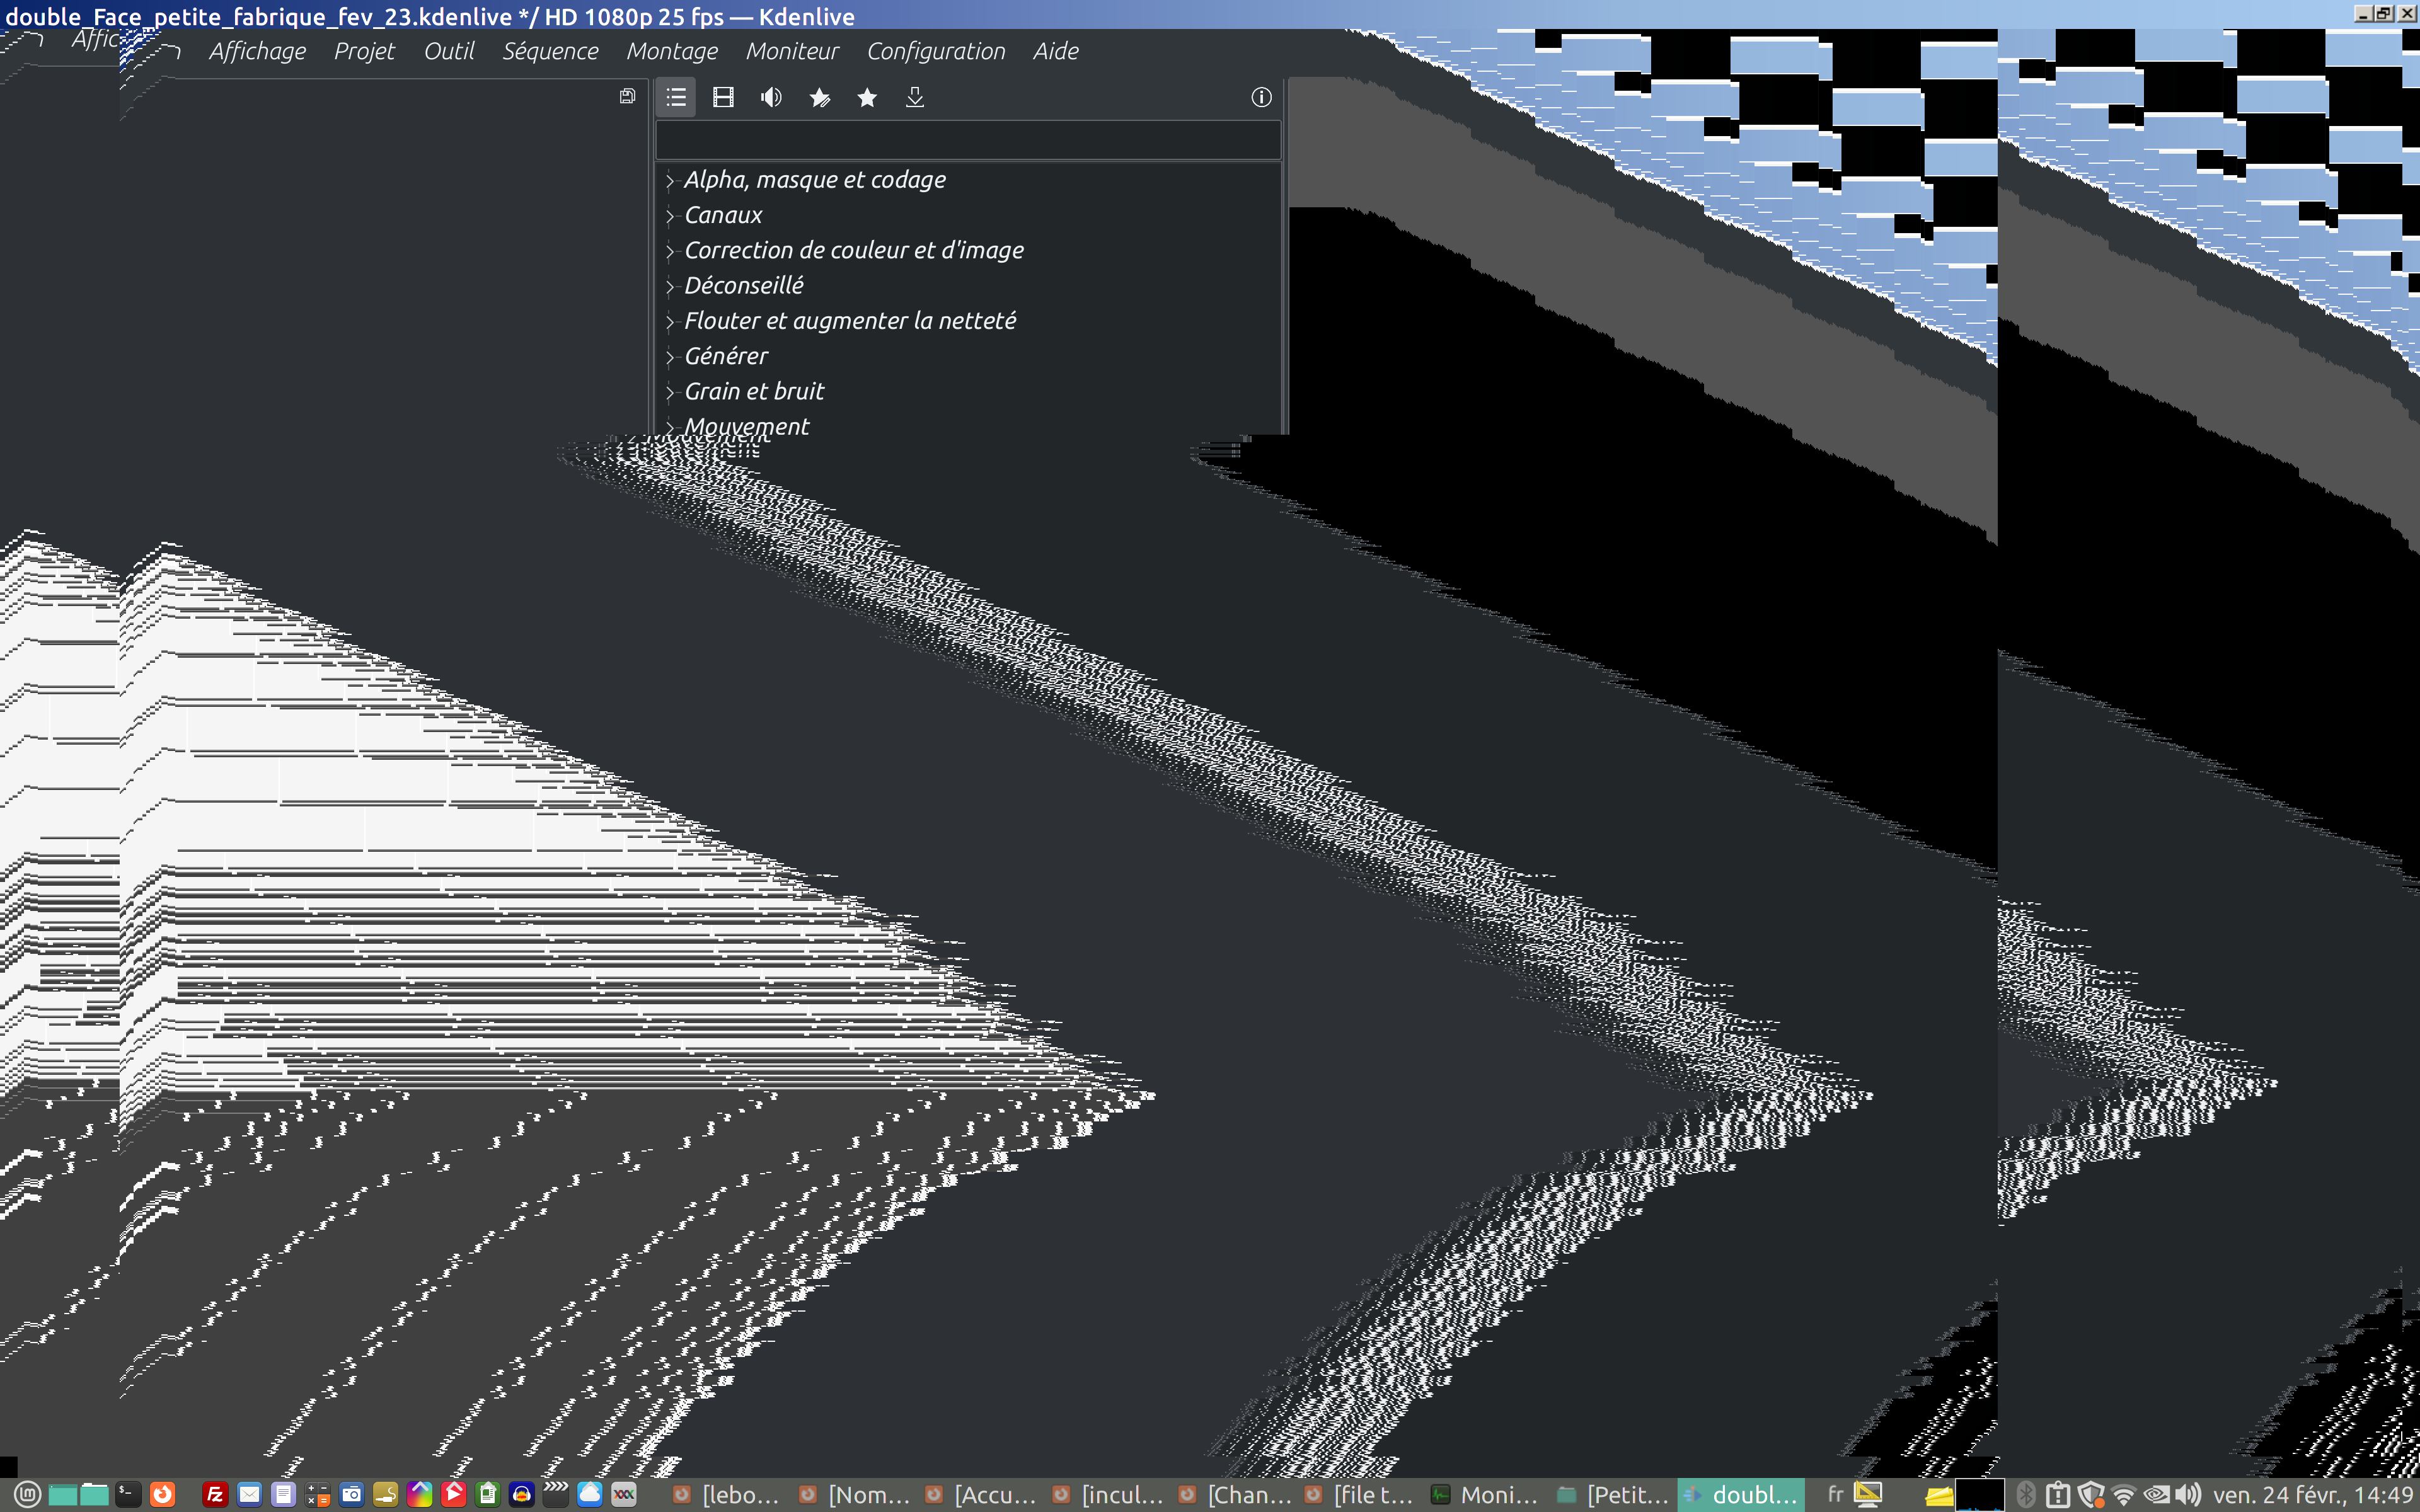The height and width of the screenshot is (1512, 2420).
Task: Filter to video effects only
Action: [723, 97]
